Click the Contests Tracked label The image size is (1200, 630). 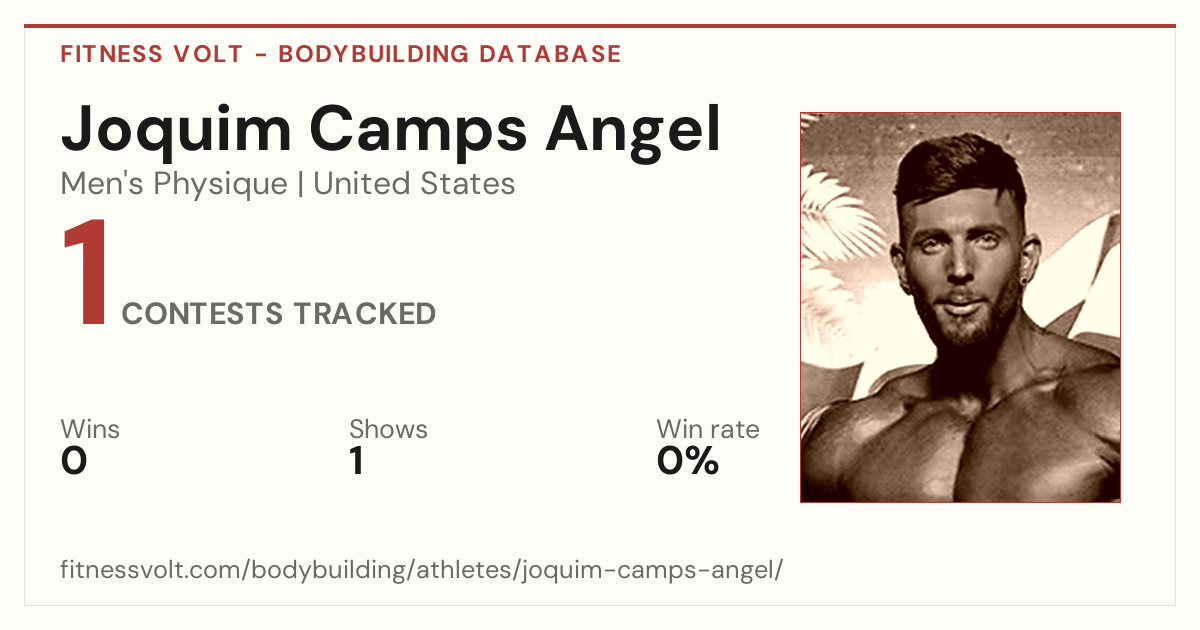tap(279, 314)
